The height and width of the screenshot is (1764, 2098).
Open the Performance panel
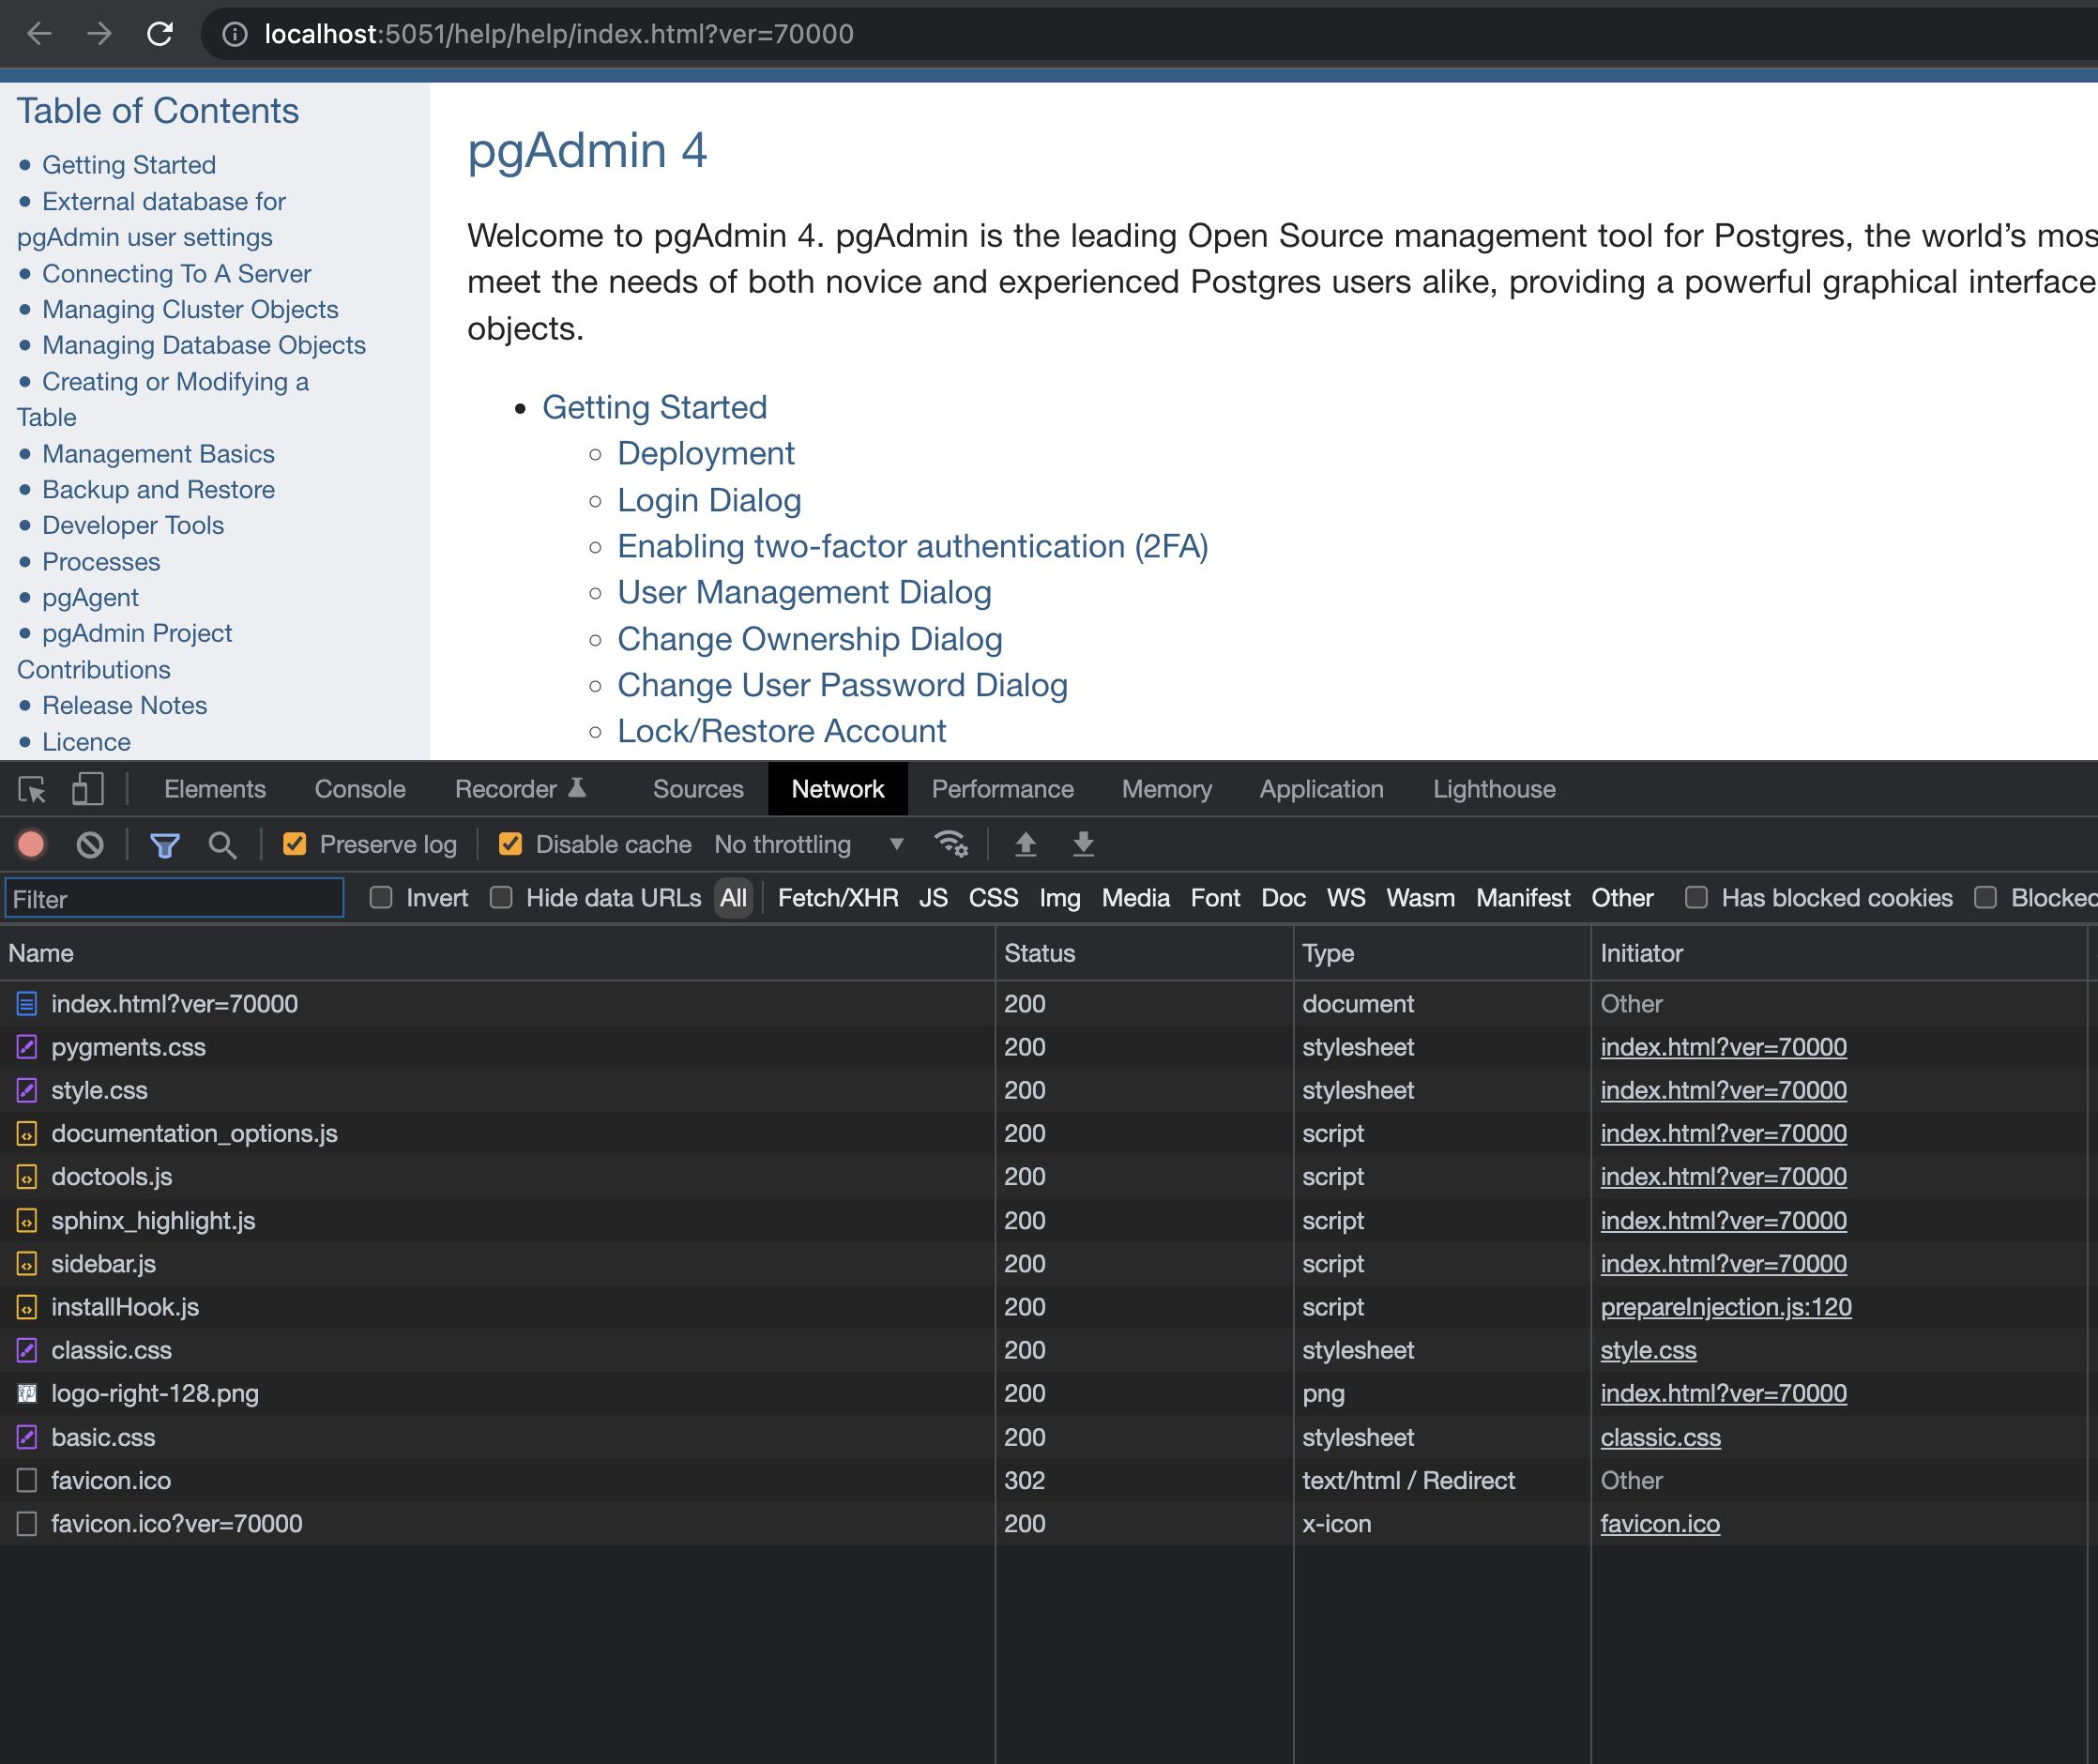(1002, 789)
